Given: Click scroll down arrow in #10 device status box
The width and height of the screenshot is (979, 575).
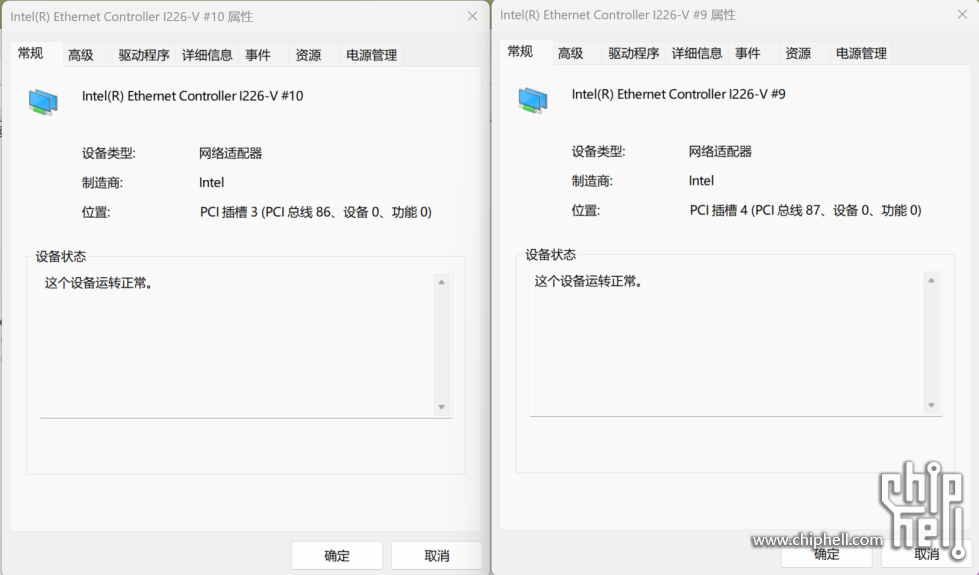Looking at the screenshot, I should click(x=441, y=407).
